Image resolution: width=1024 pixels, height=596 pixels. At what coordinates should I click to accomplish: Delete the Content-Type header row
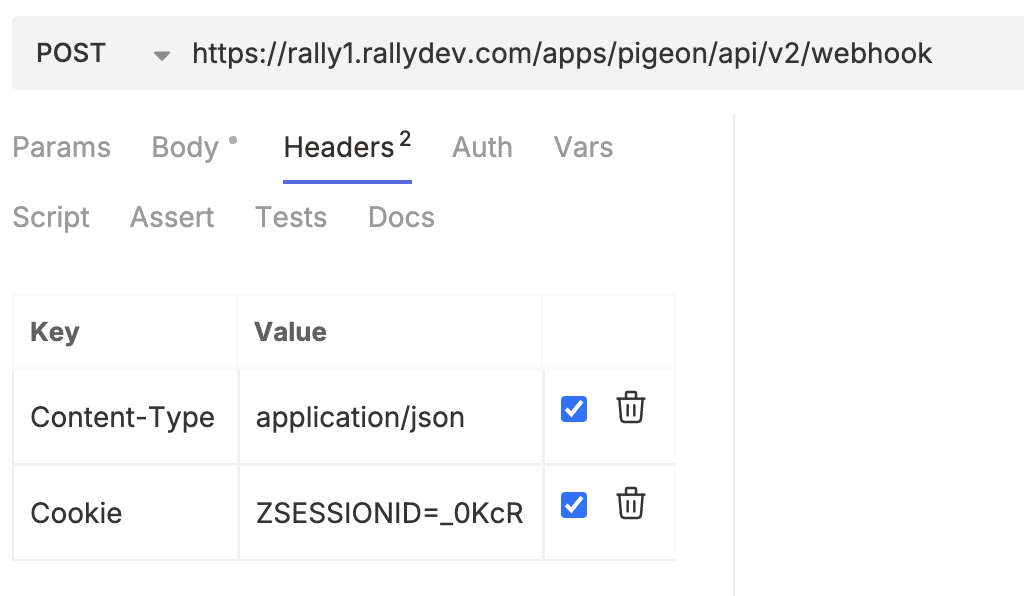630,408
